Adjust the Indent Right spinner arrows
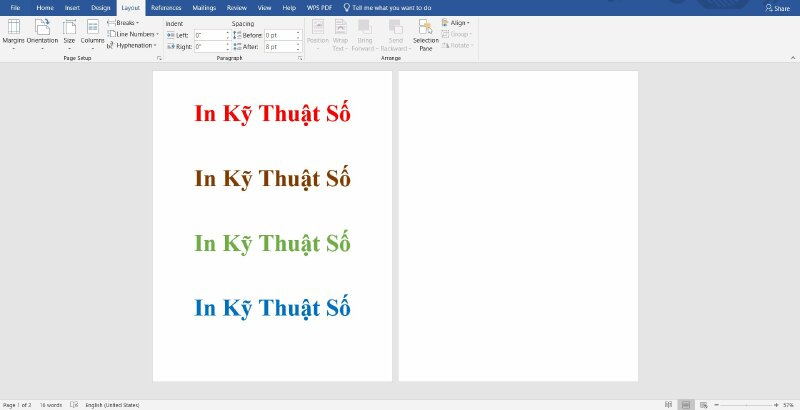800x410 pixels. (x=228, y=46)
